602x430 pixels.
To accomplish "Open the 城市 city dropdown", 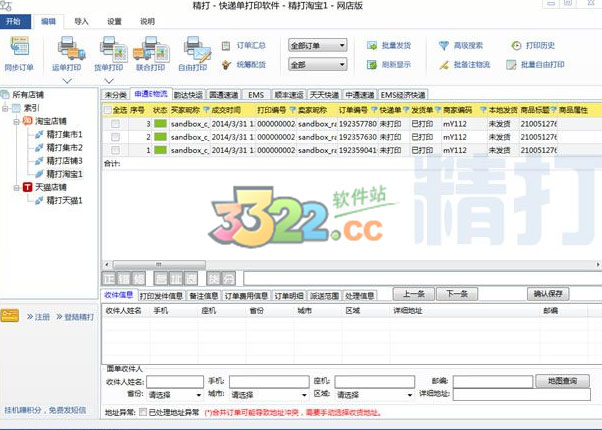I will (x=269, y=395).
